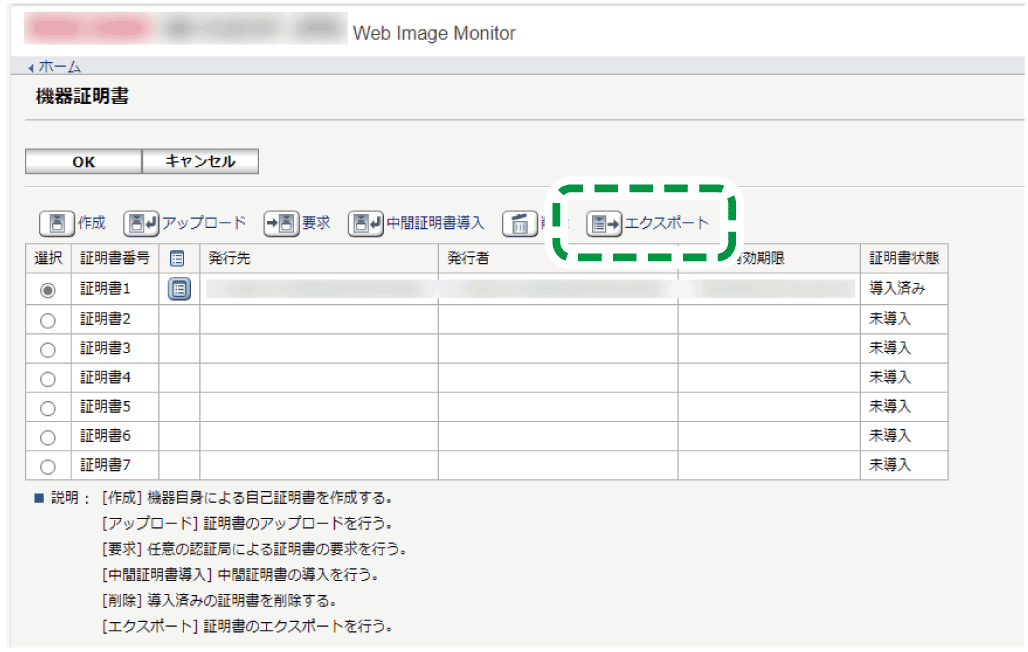Click the 削除 (Delete) trash icon
This screenshot has width=1028, height=652.
click(520, 222)
